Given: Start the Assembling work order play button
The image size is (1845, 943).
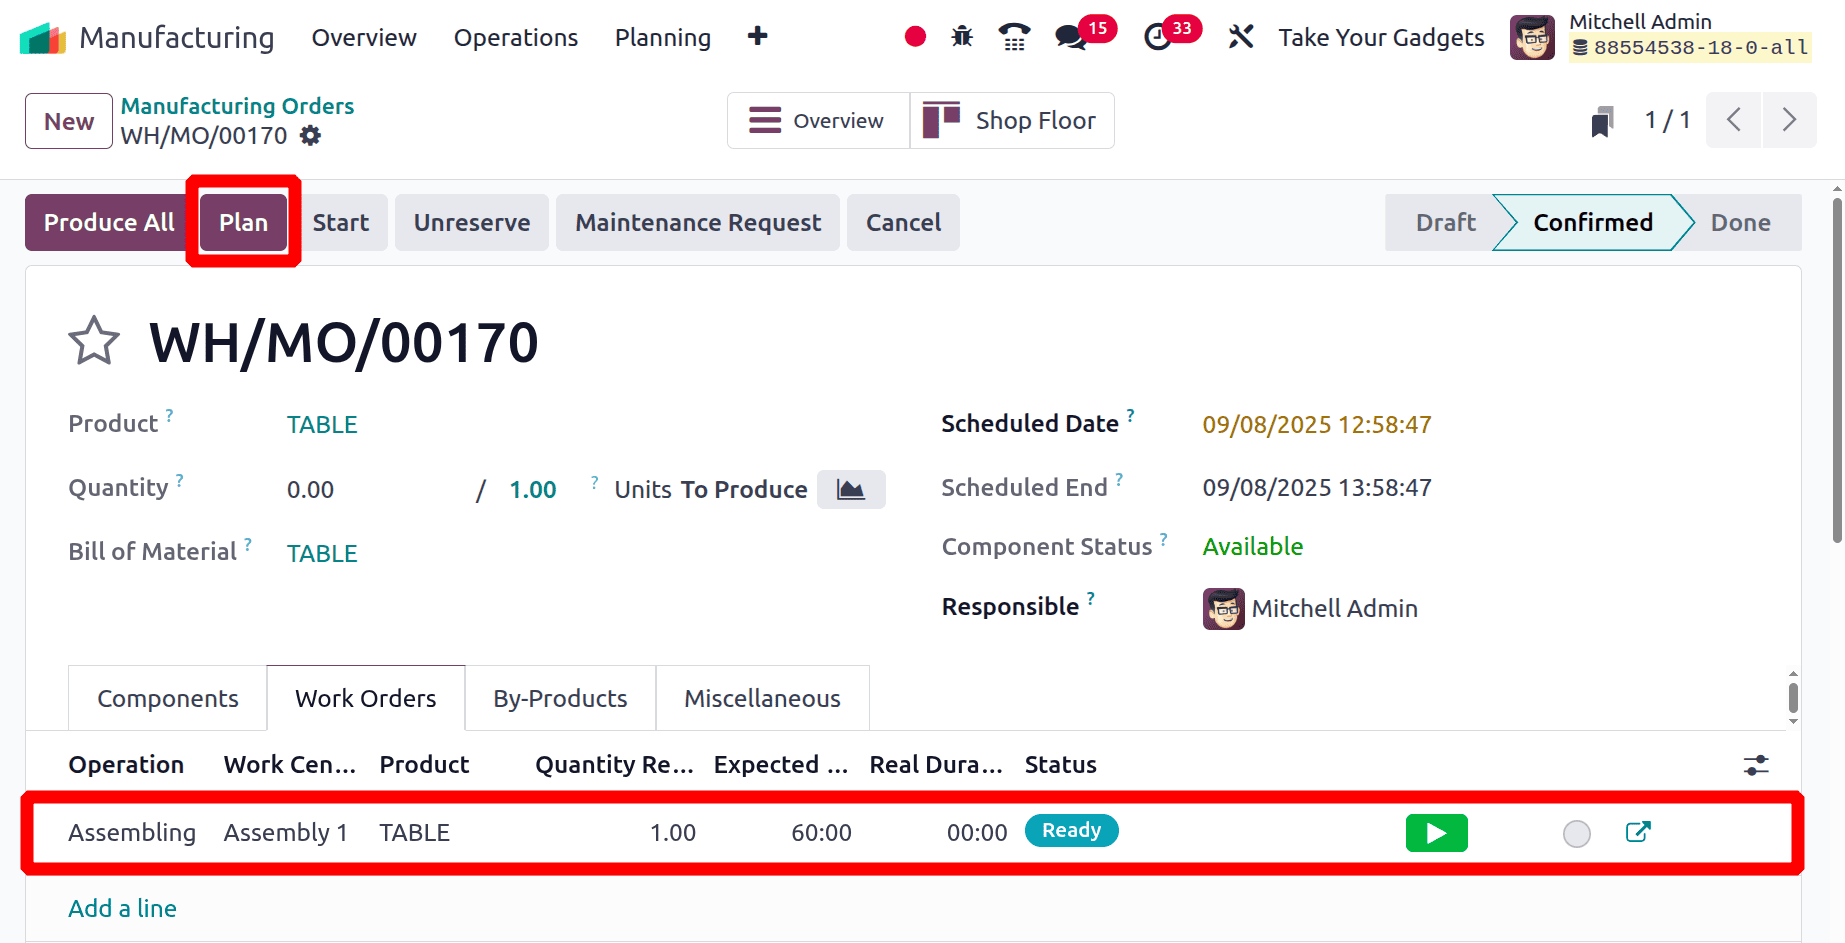Looking at the screenshot, I should tap(1436, 833).
